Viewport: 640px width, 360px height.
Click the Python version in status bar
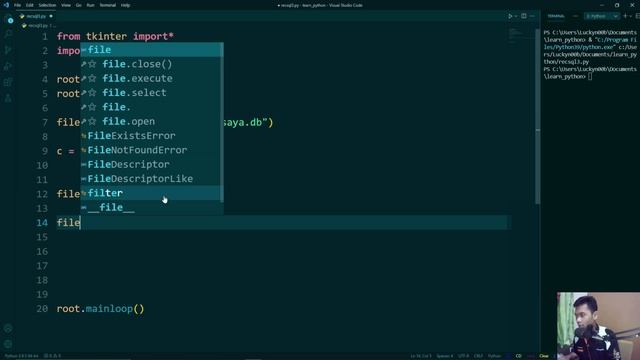tap(21, 356)
